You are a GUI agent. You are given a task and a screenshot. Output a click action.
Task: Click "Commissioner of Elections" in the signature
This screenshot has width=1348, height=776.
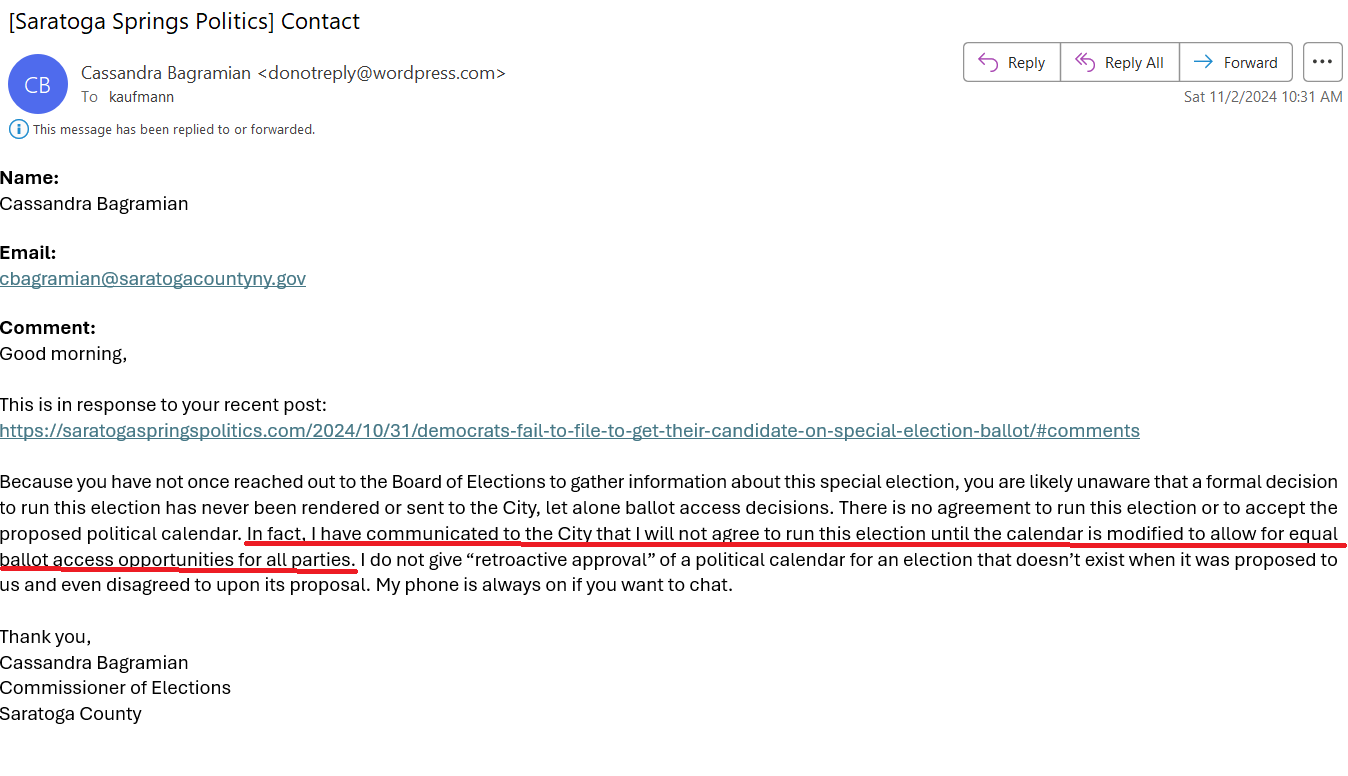(x=115, y=688)
